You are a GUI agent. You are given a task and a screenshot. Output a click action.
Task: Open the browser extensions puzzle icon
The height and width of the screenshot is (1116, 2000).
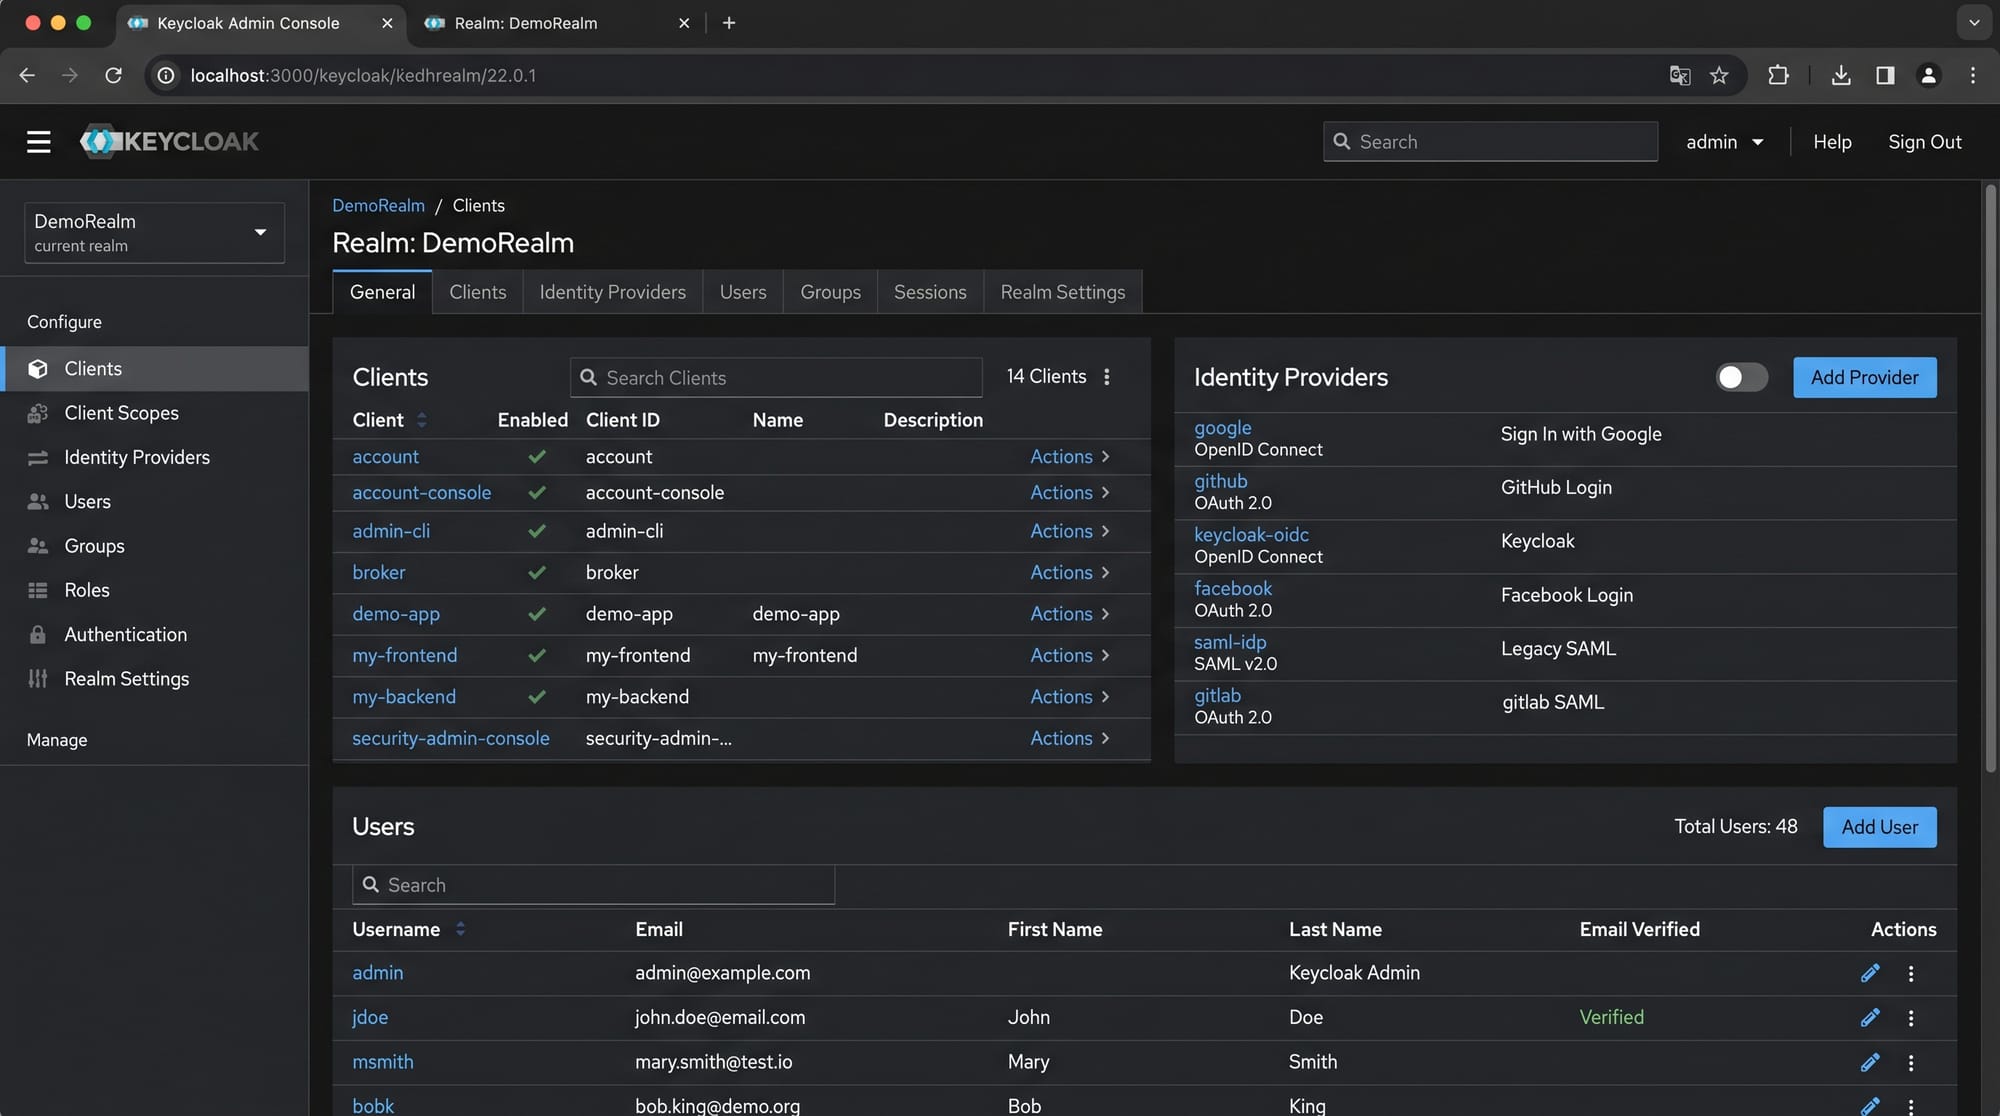(1778, 75)
